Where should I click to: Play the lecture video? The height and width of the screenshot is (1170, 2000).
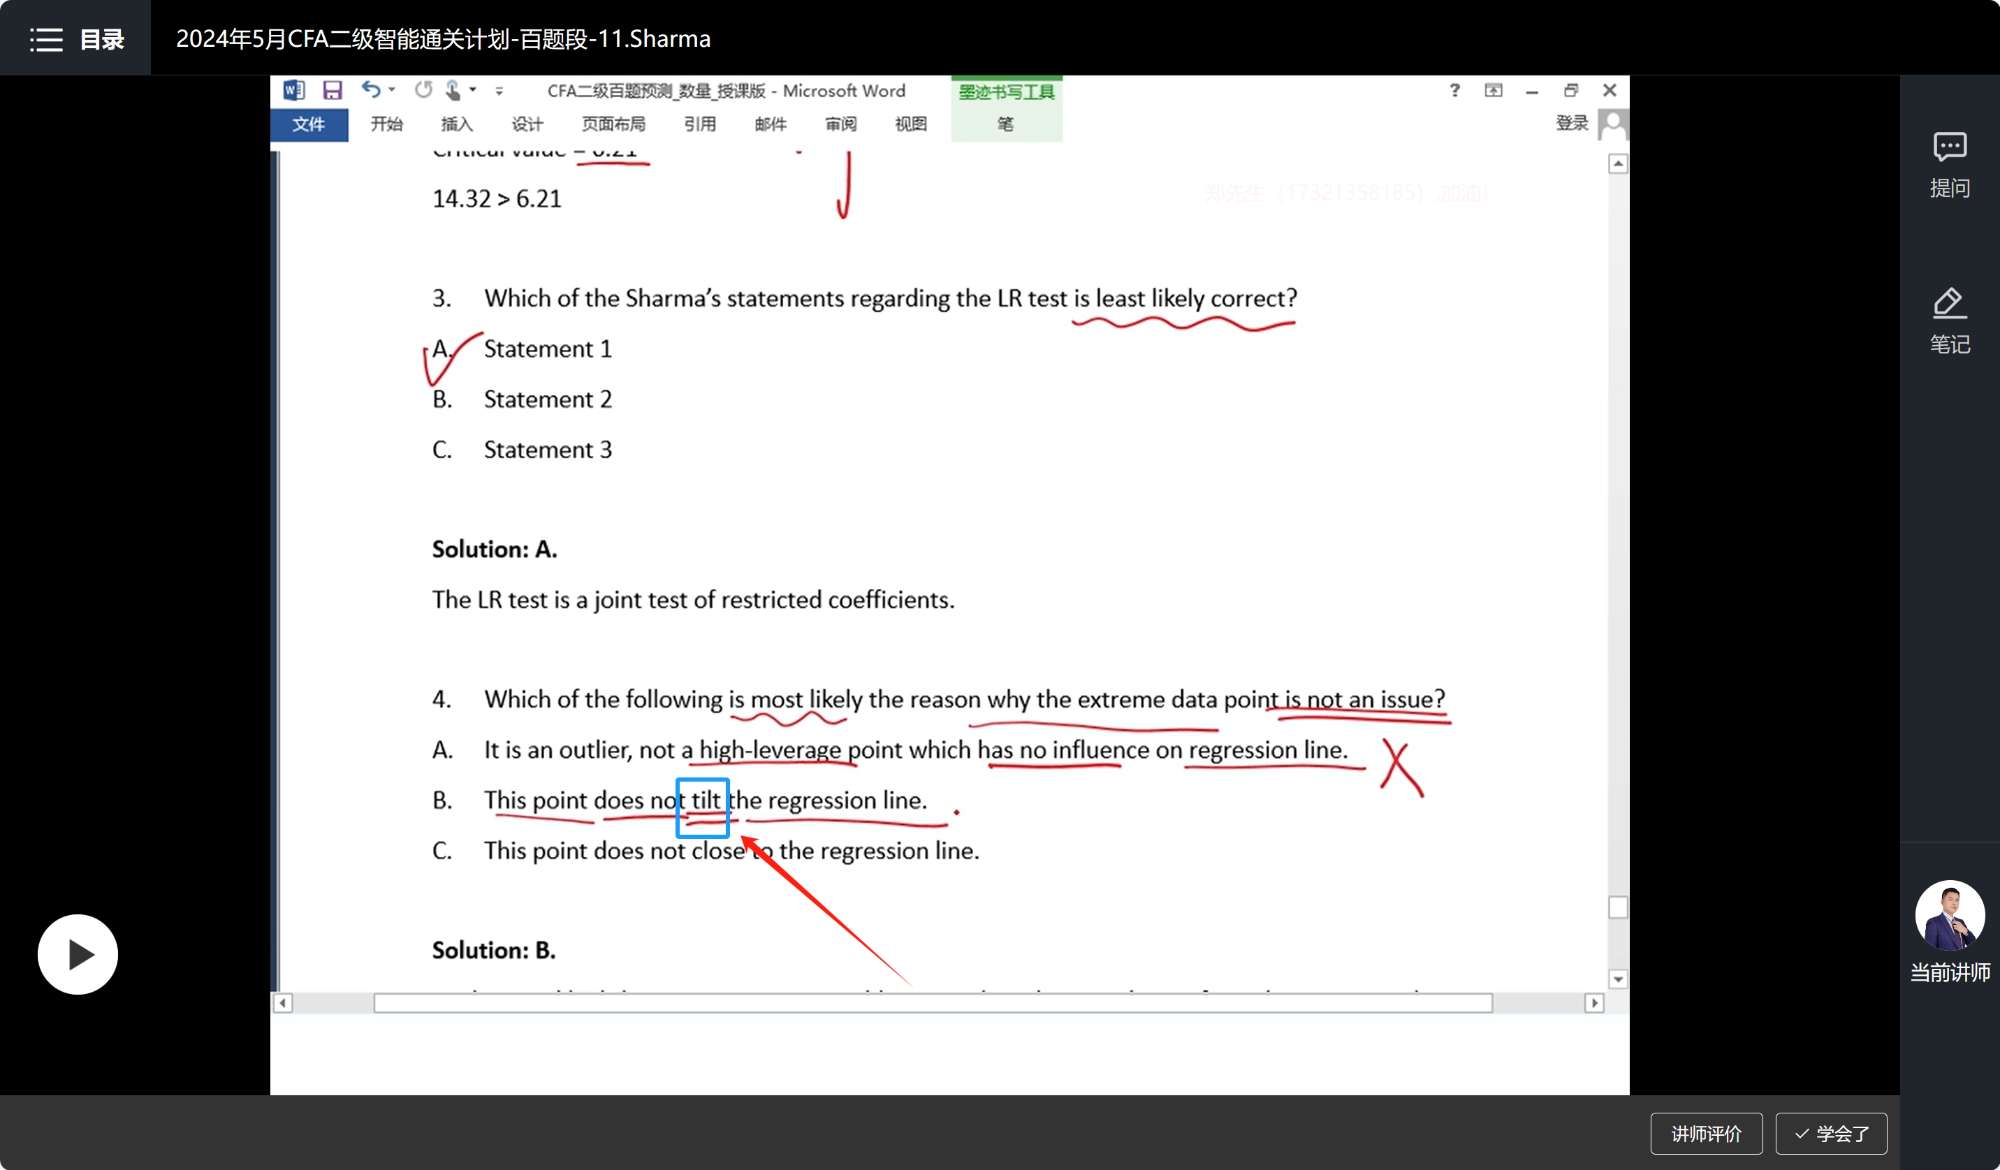(78, 954)
